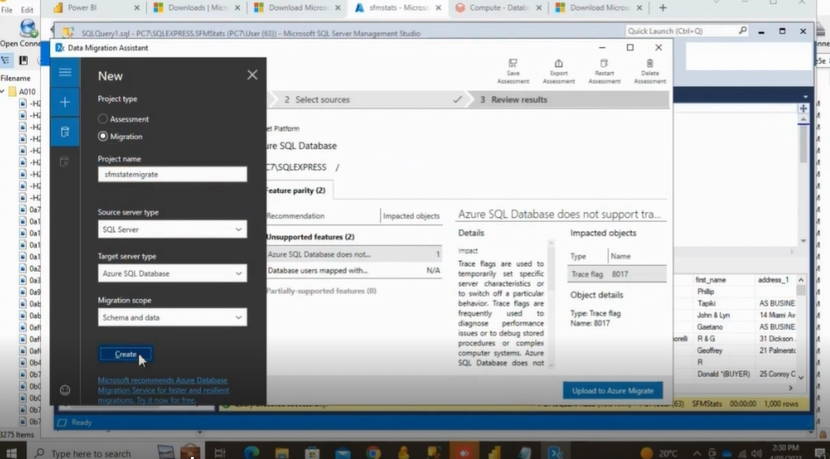The width and height of the screenshot is (830, 459).
Task: Click the Create button
Action: pyautogui.click(x=125, y=354)
